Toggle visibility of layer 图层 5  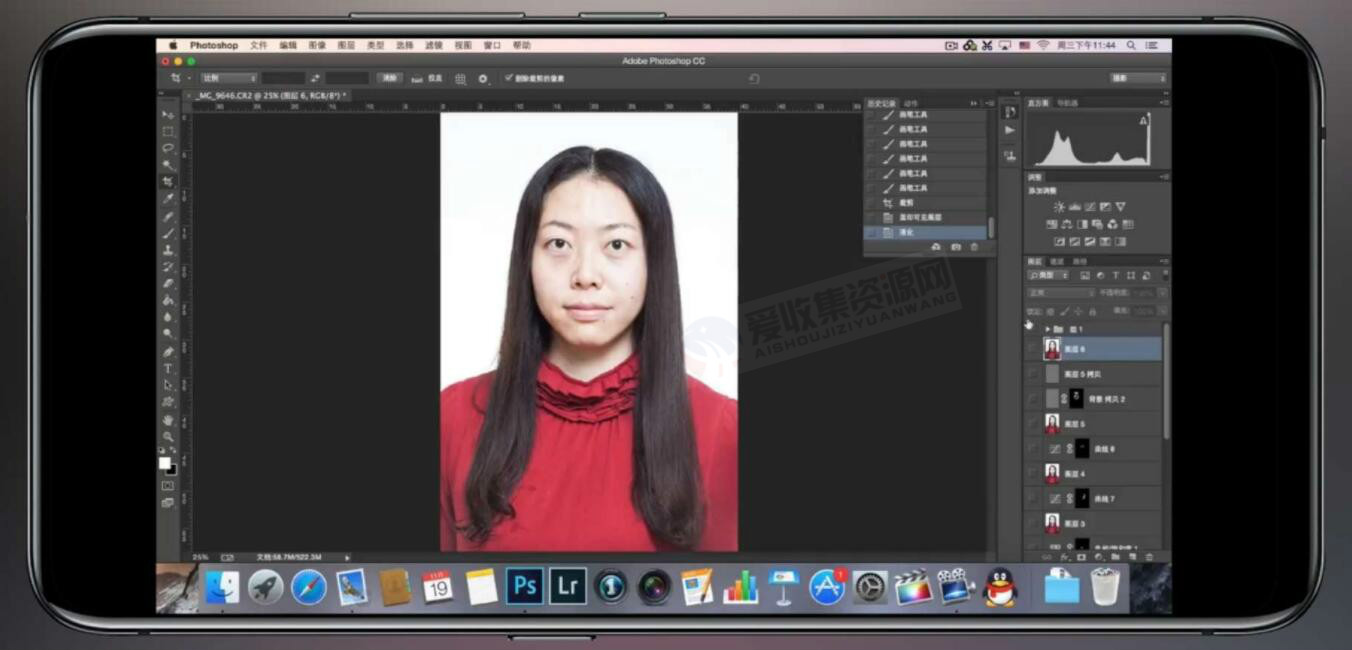[x=1030, y=421]
